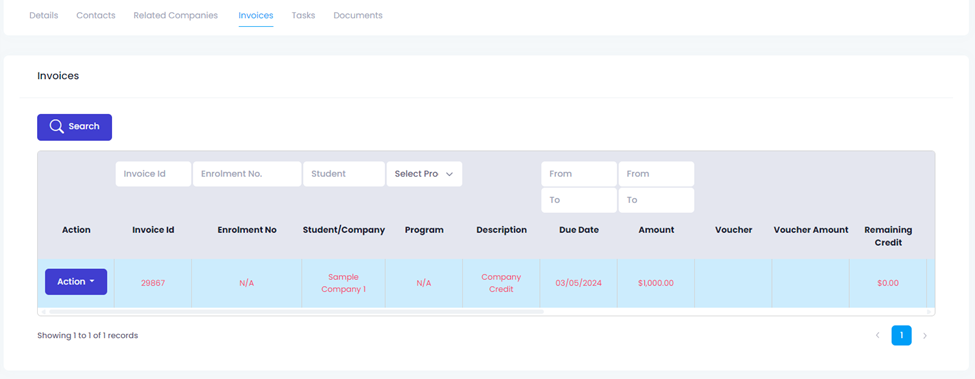Open the Contacts tab
This screenshot has width=975, height=379.
click(96, 16)
